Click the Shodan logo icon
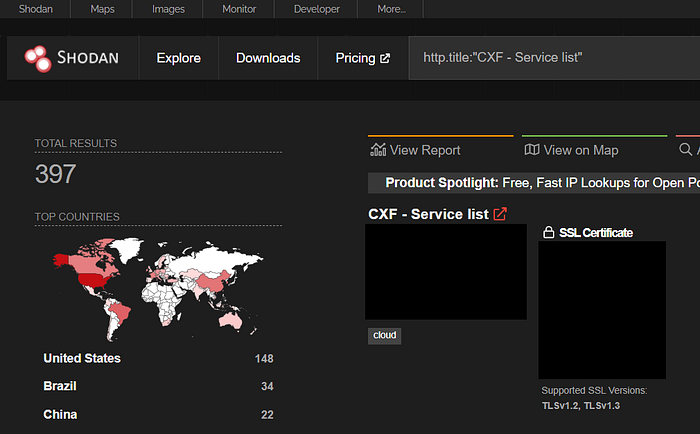Viewport: 700px width, 434px height. coord(38,58)
